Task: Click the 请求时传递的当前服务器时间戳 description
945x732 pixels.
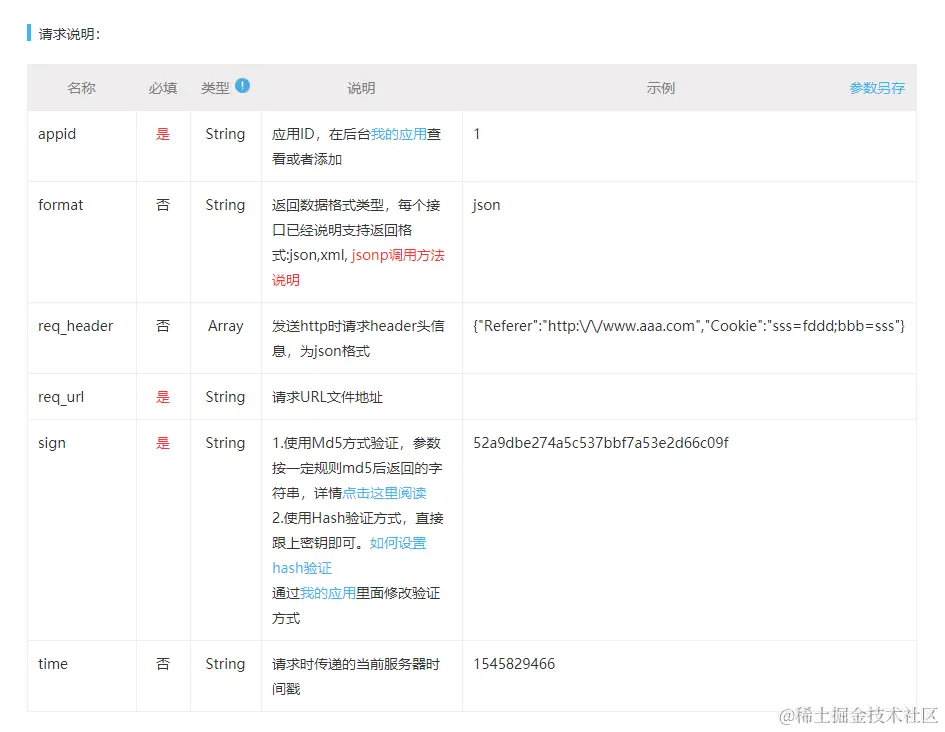Action: [x=356, y=676]
